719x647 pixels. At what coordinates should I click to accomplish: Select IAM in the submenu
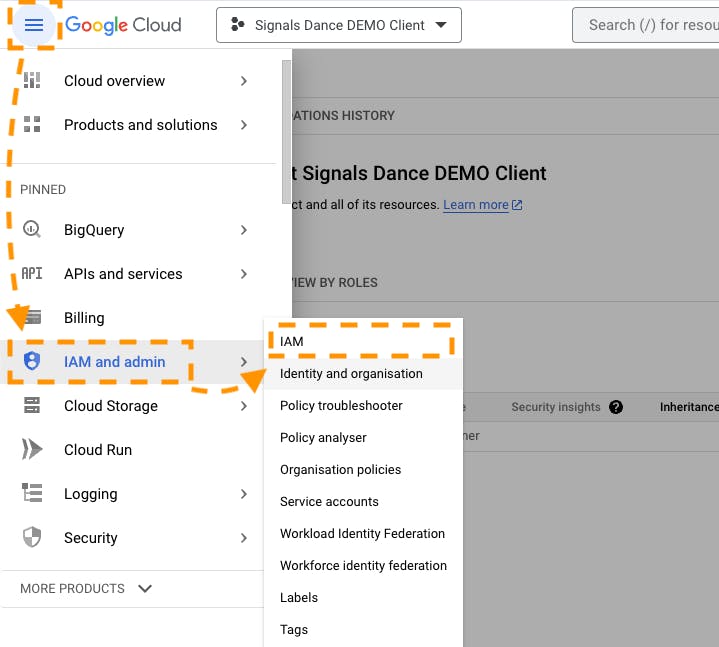tap(363, 341)
